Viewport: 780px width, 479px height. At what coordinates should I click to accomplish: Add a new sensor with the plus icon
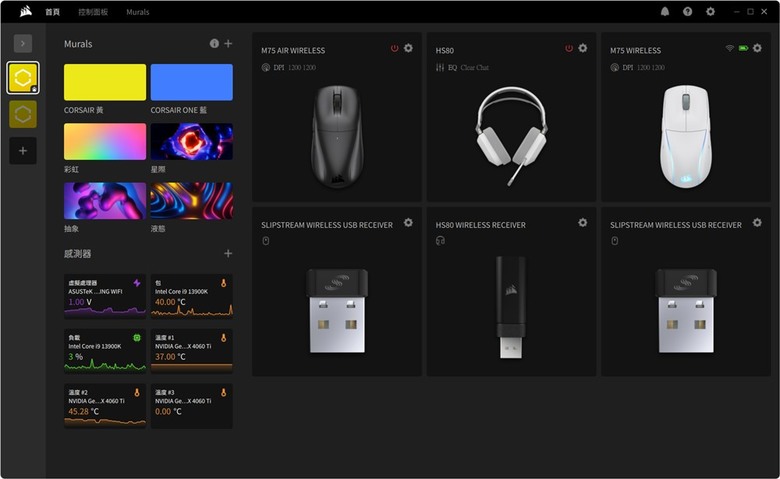click(x=228, y=253)
